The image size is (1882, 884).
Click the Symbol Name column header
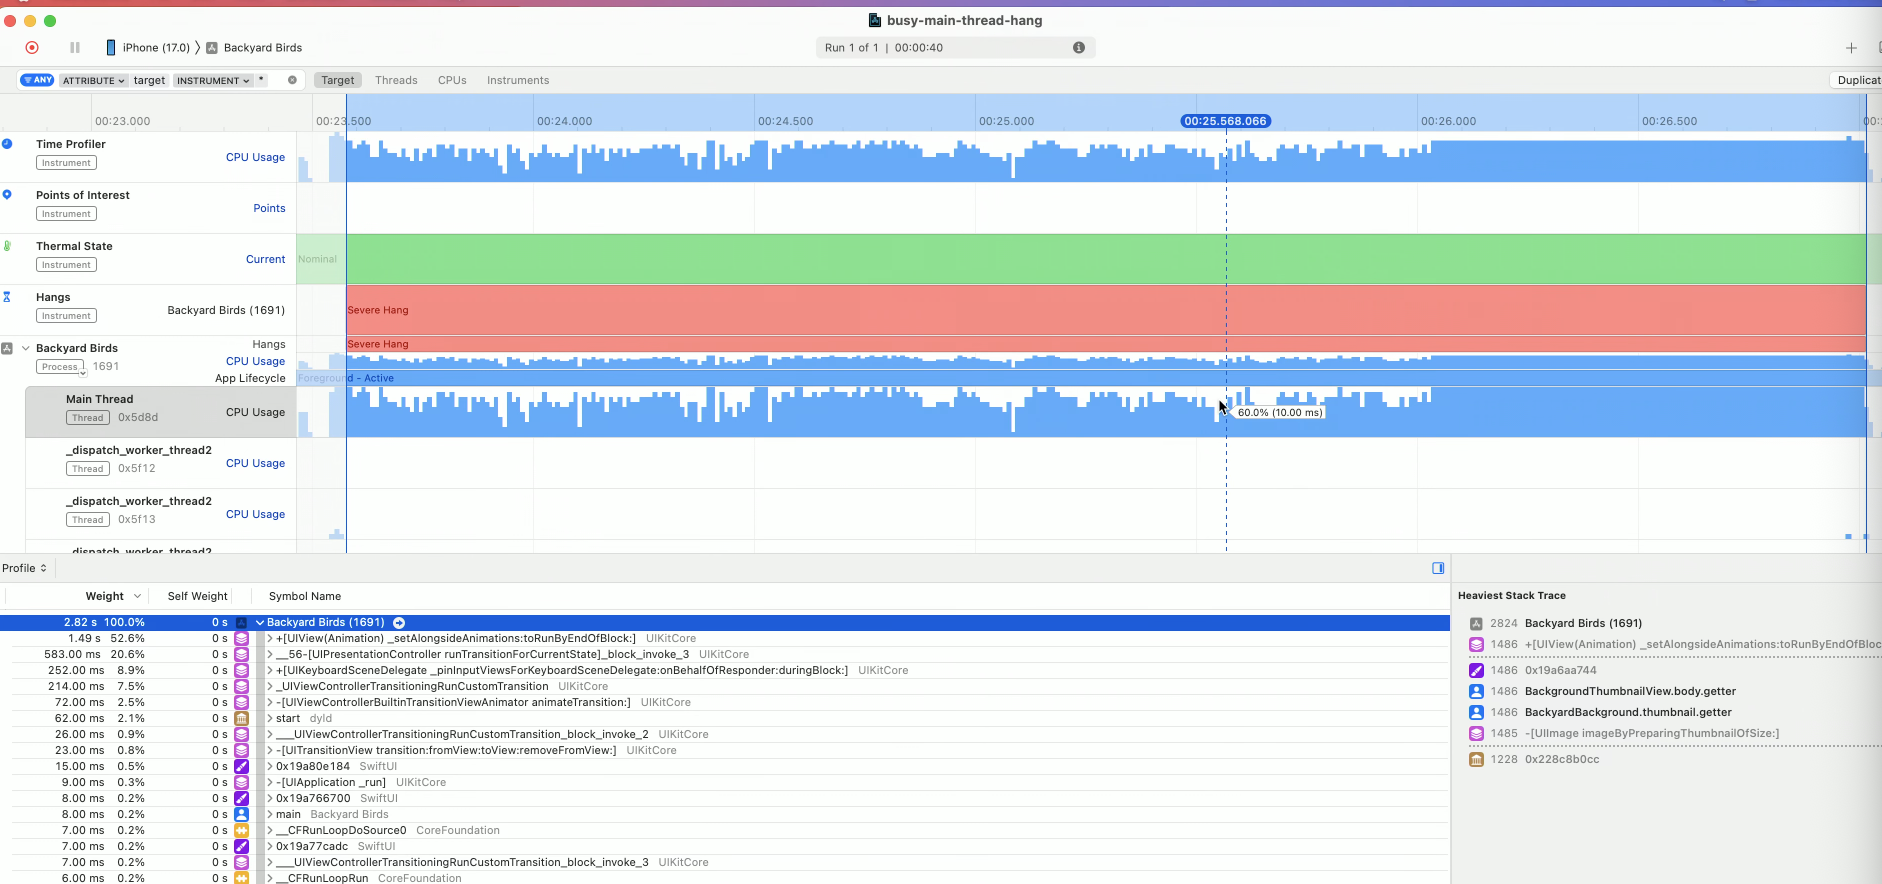pyautogui.click(x=305, y=596)
